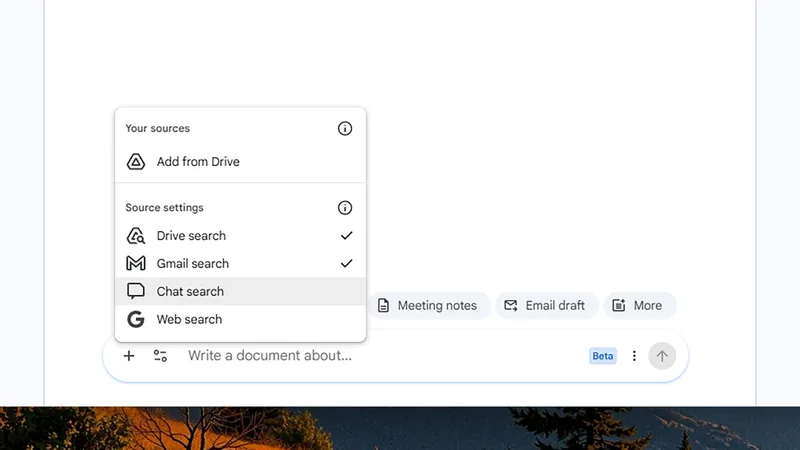800x450 pixels.
Task: Disable Drive search checkmark
Action: tap(346, 236)
